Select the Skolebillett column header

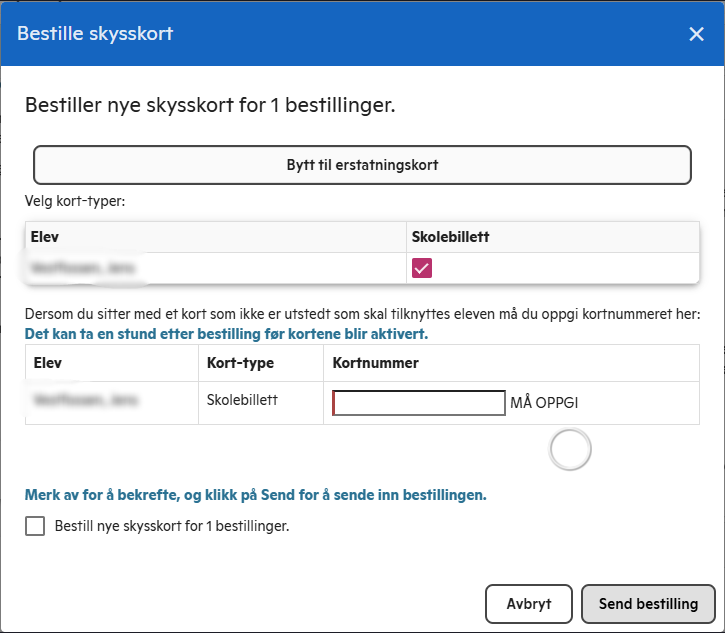click(x=450, y=237)
